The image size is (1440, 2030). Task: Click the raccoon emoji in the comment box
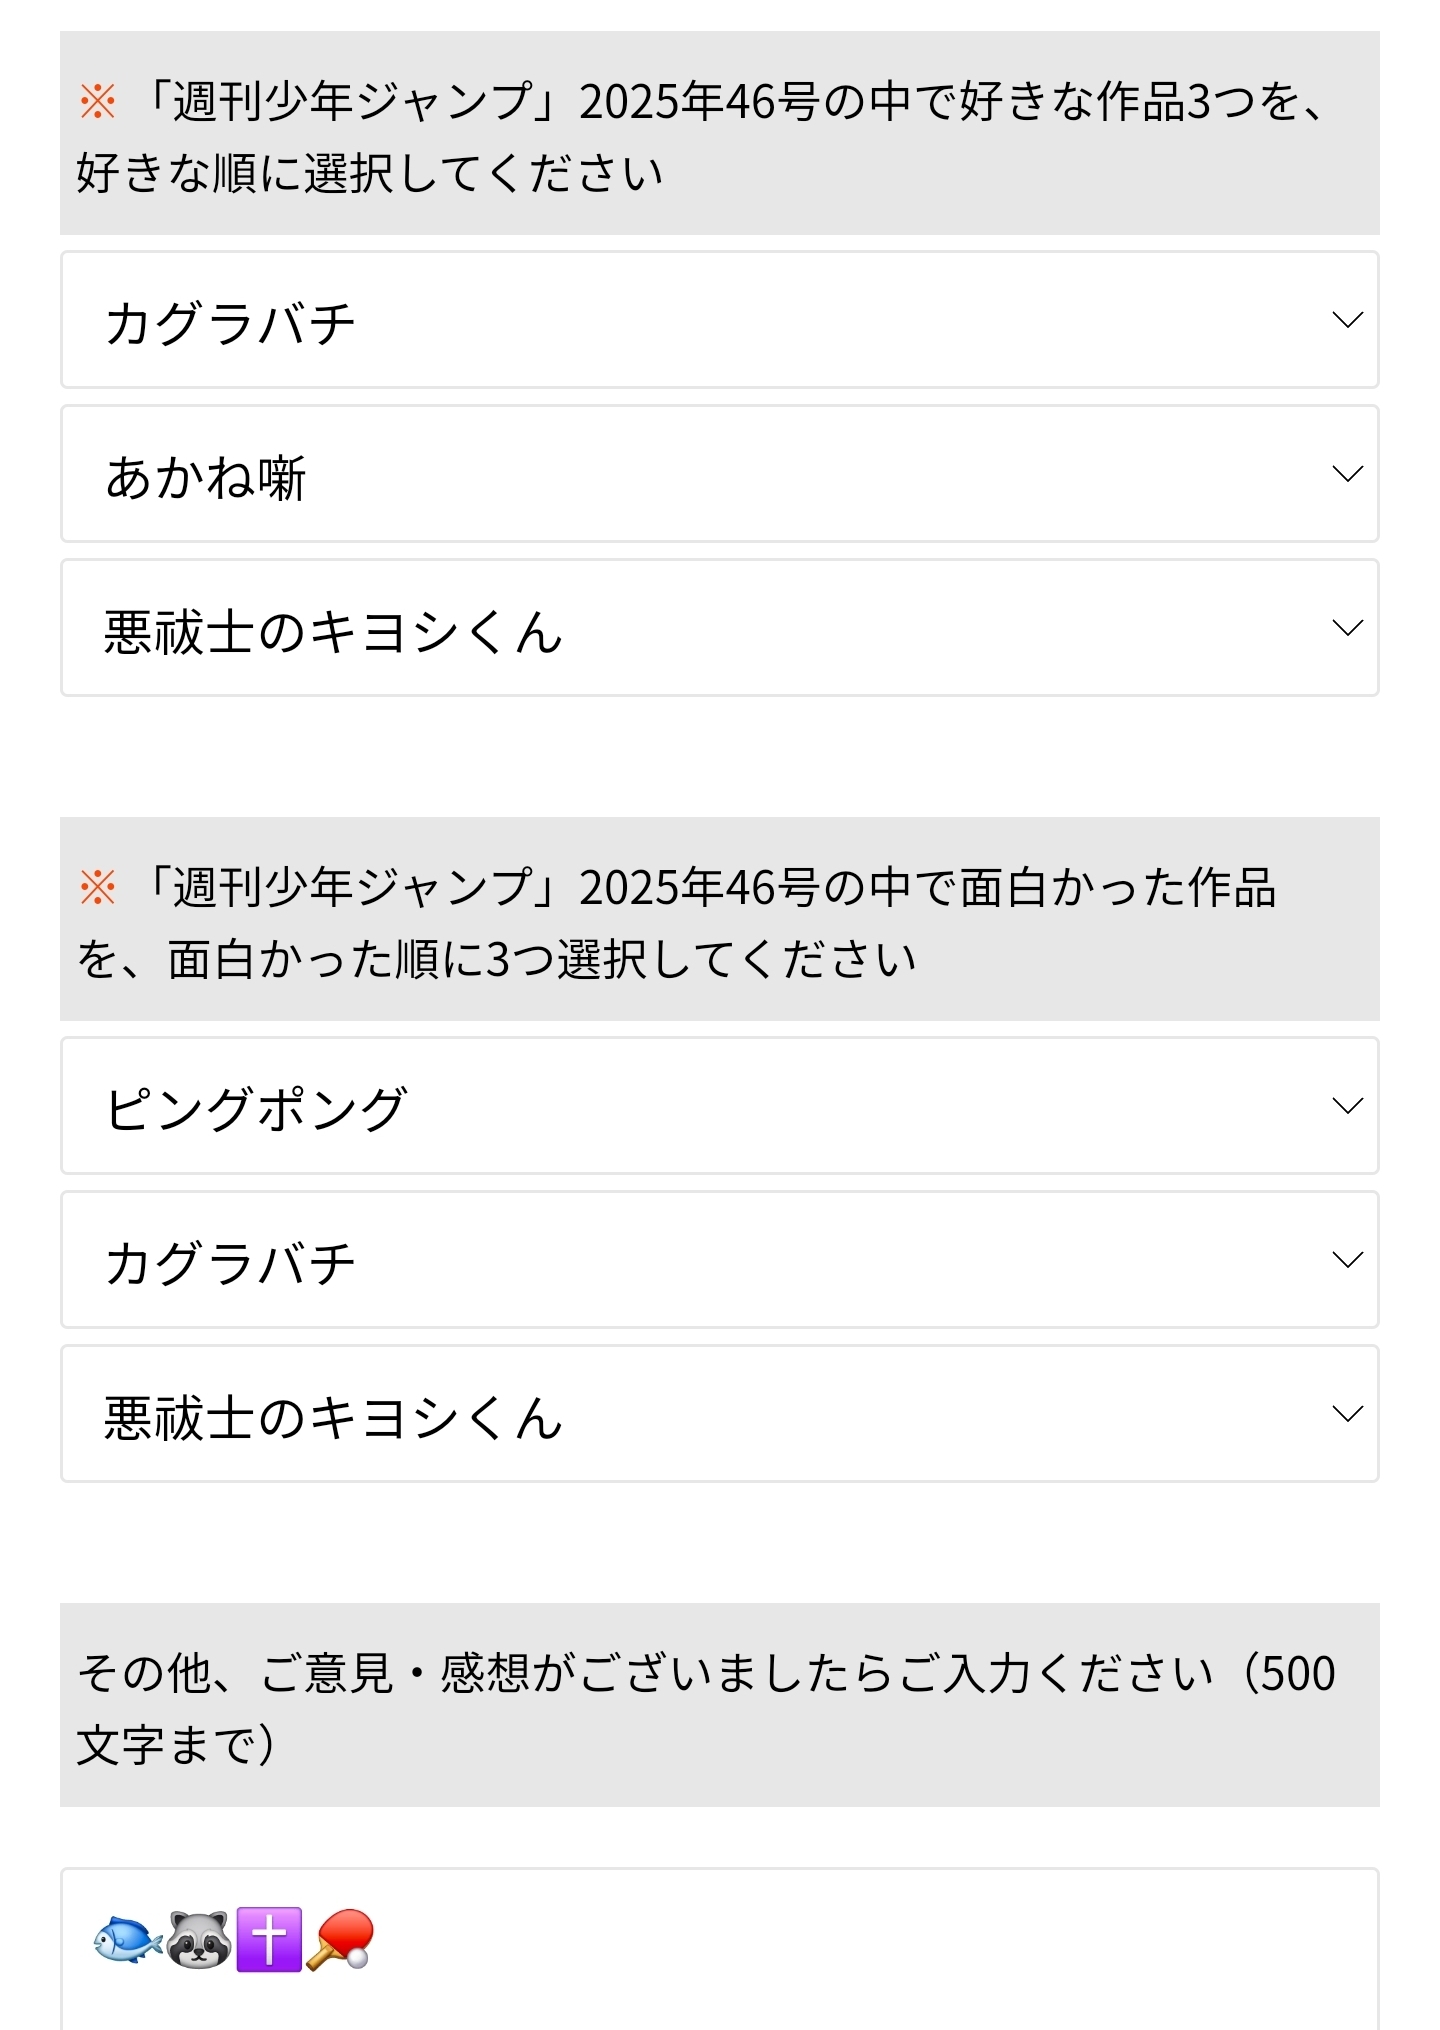pos(198,1940)
